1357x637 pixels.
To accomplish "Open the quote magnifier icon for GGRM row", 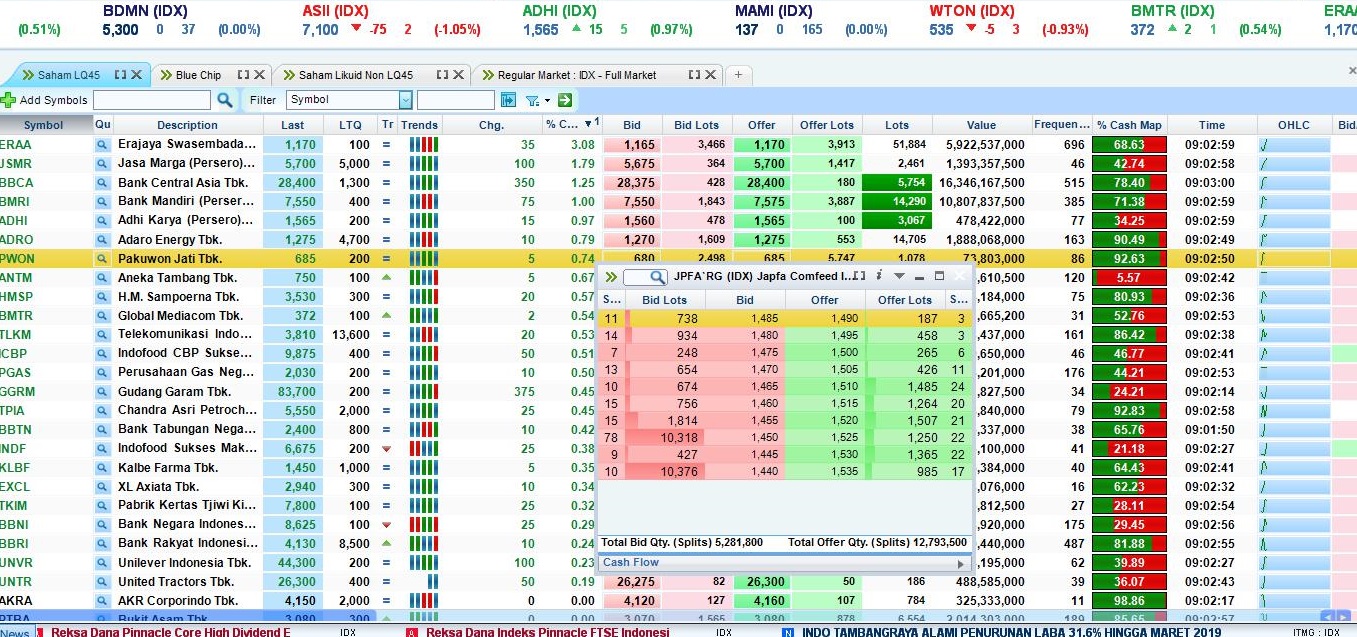I will point(102,392).
